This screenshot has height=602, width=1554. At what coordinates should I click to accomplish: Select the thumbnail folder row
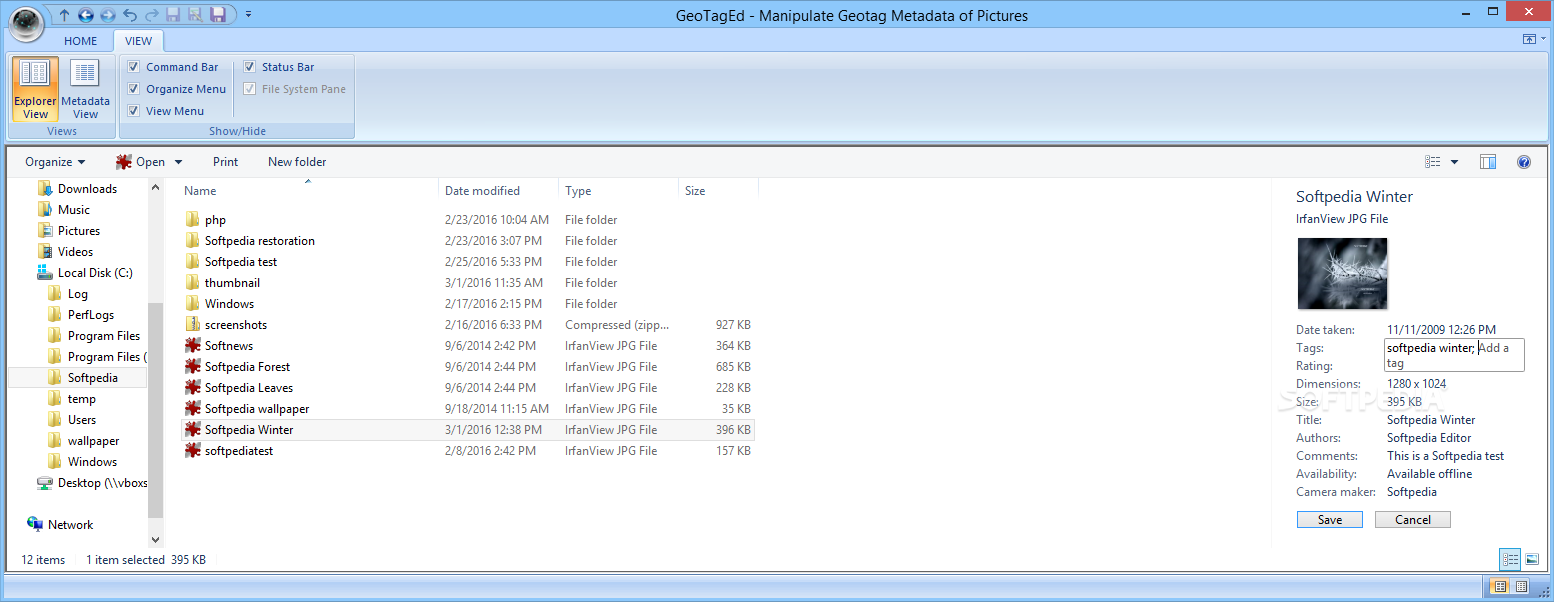(x=468, y=283)
